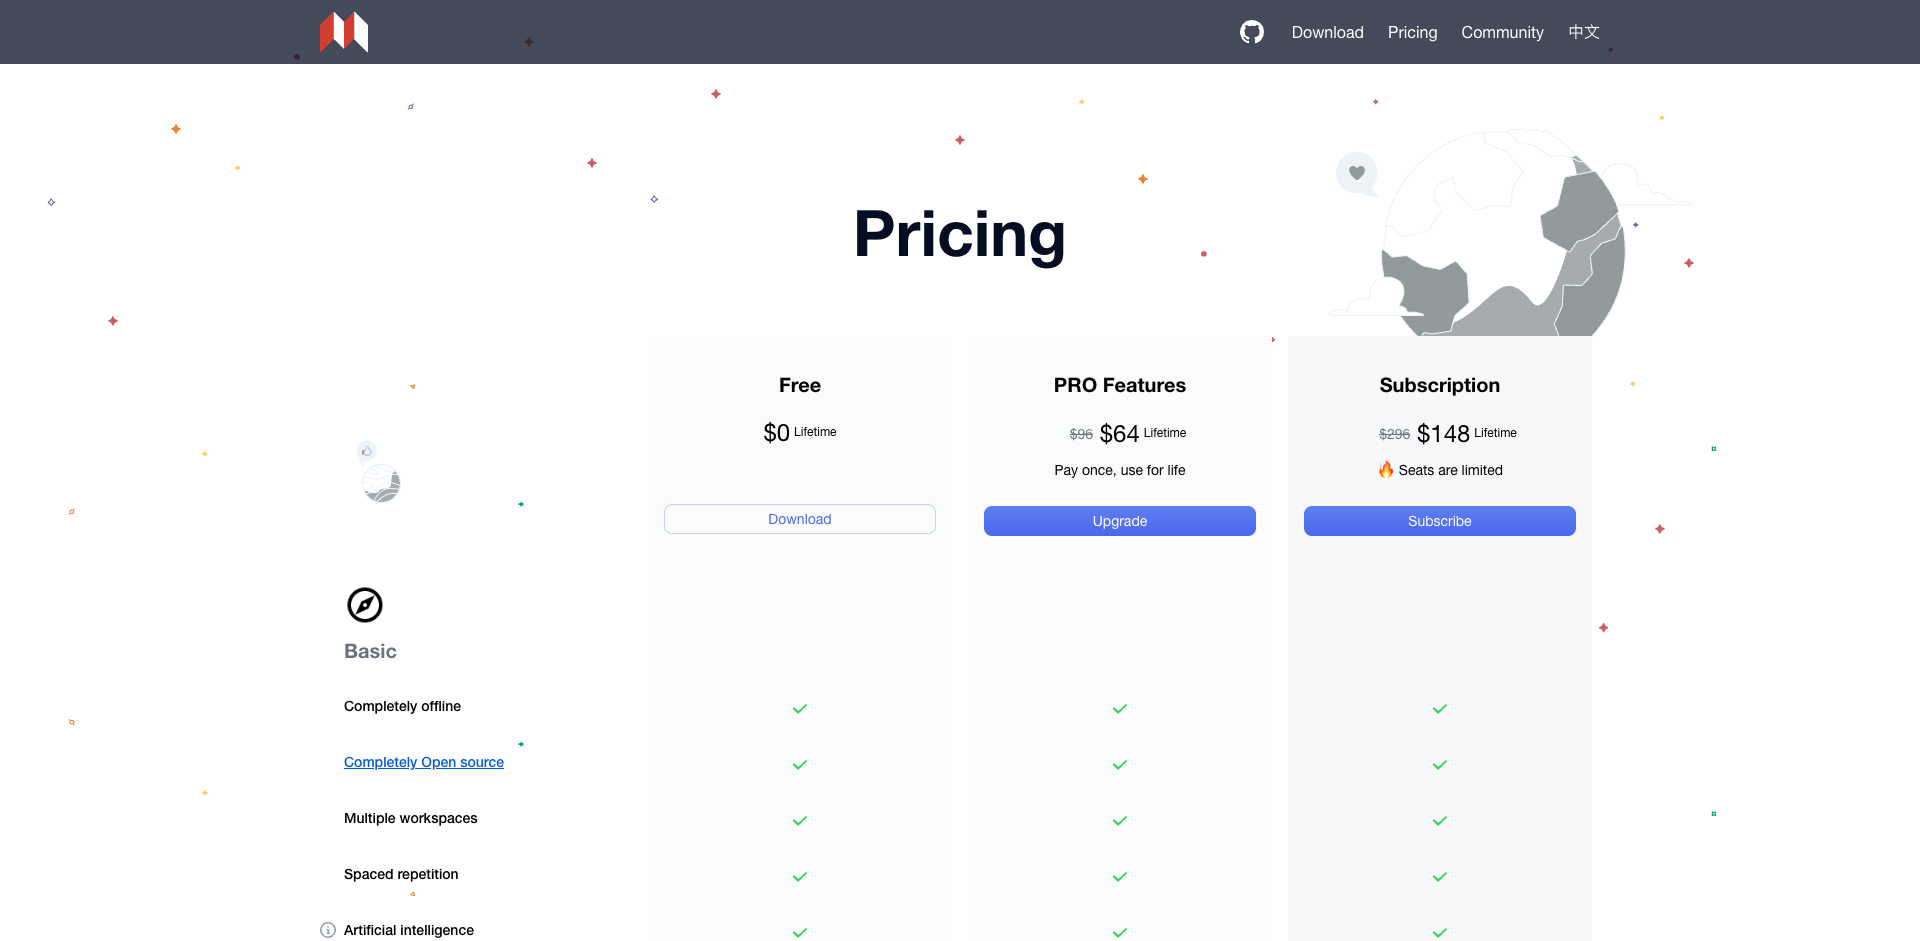Click the Pricing page heading
Viewport: 1920px width, 941px height.
click(960, 235)
